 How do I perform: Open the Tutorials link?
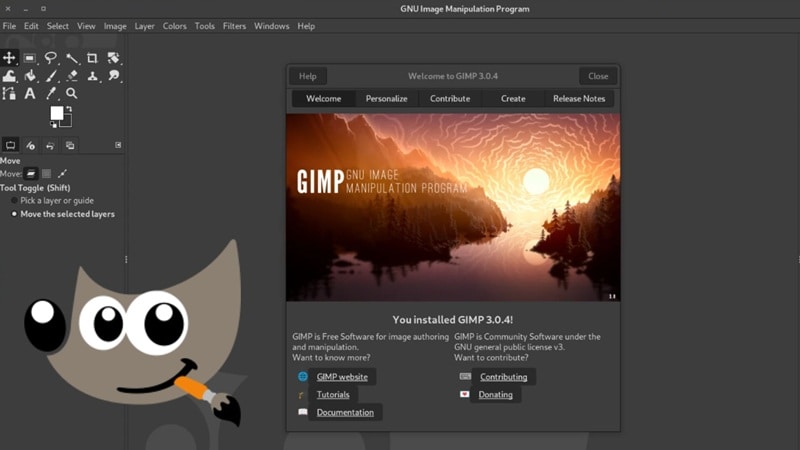pos(333,394)
